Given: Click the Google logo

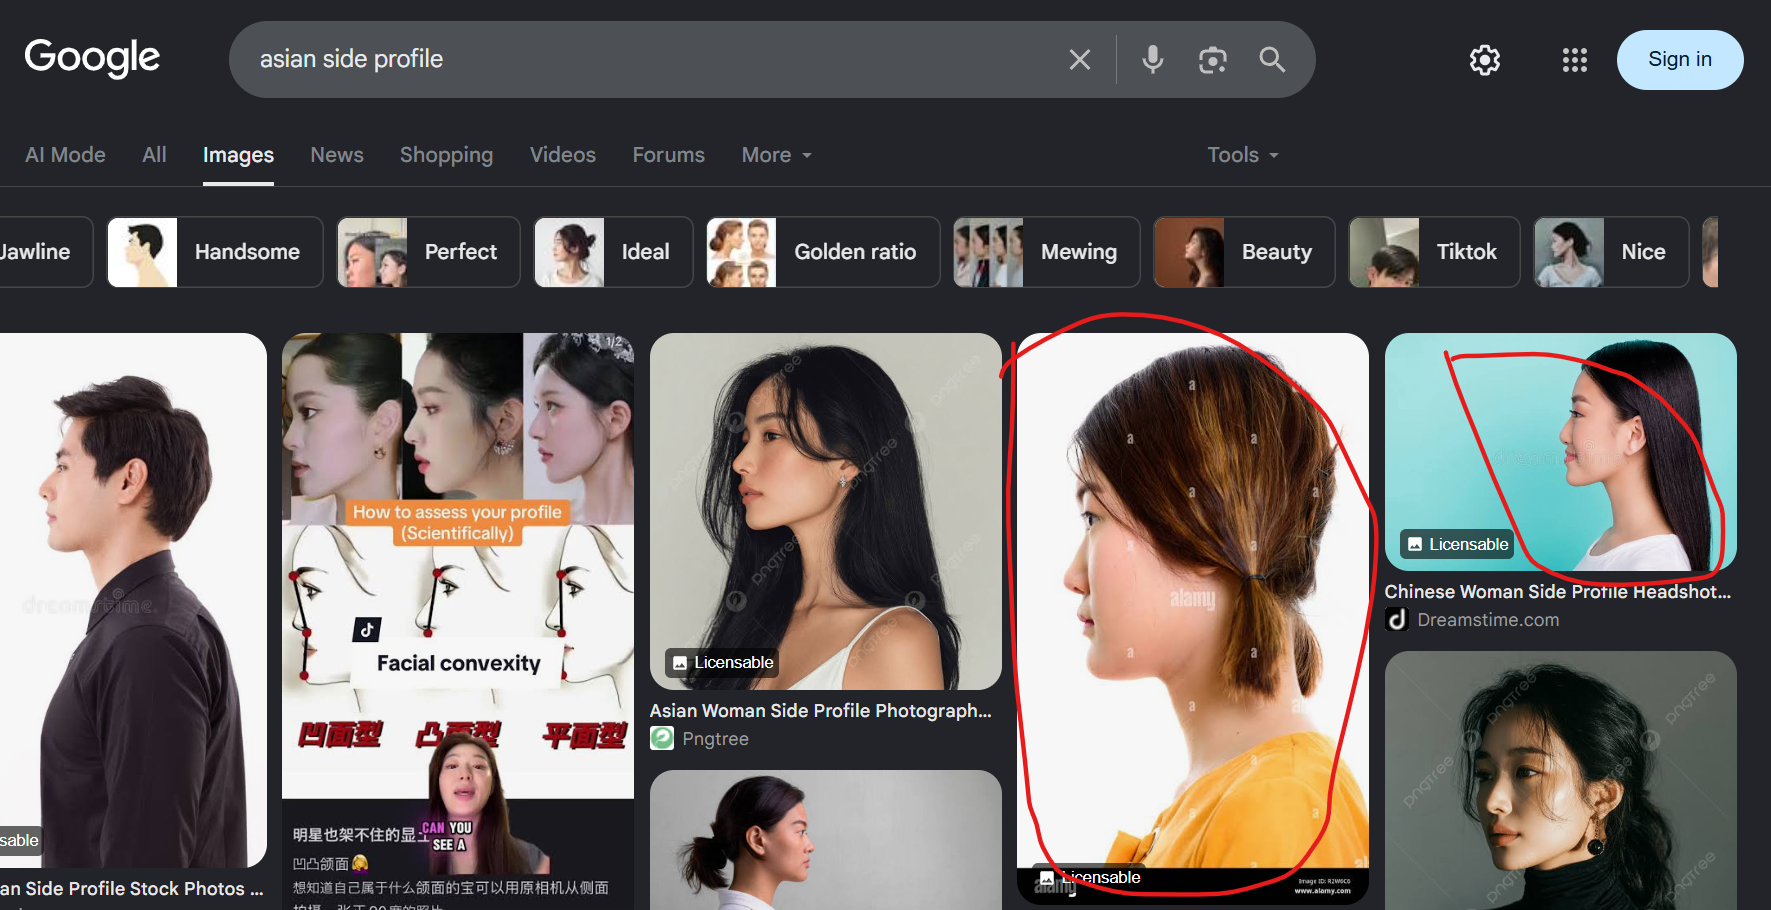Looking at the screenshot, I should pyautogui.click(x=92, y=58).
